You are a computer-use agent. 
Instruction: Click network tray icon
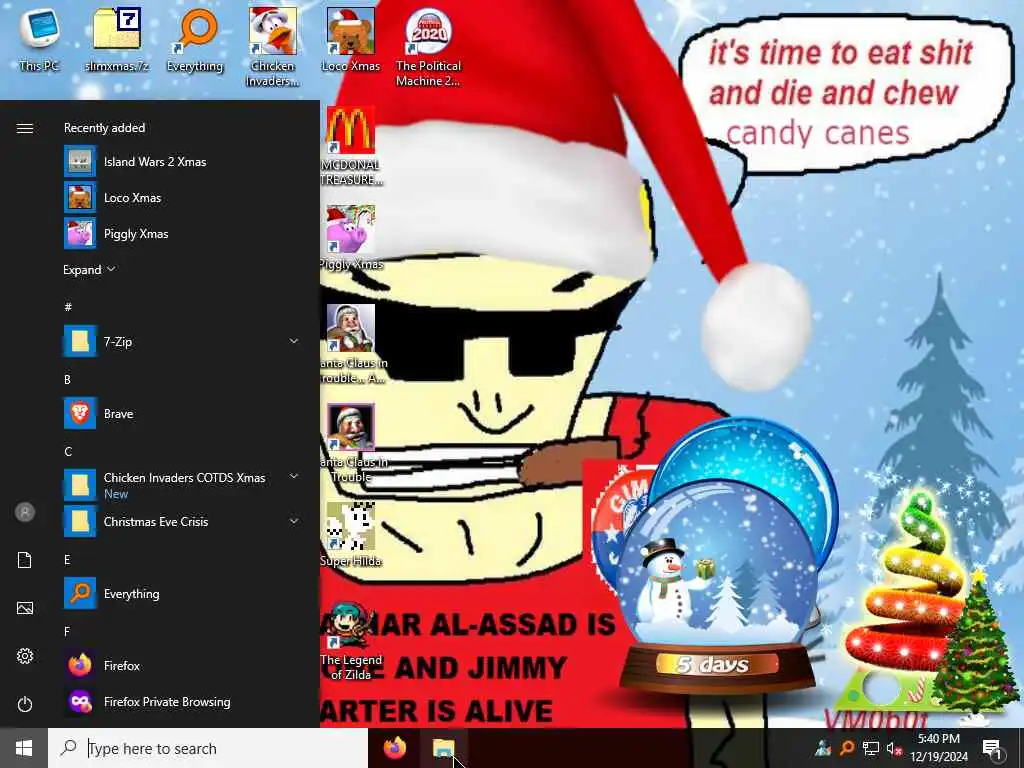click(870, 748)
